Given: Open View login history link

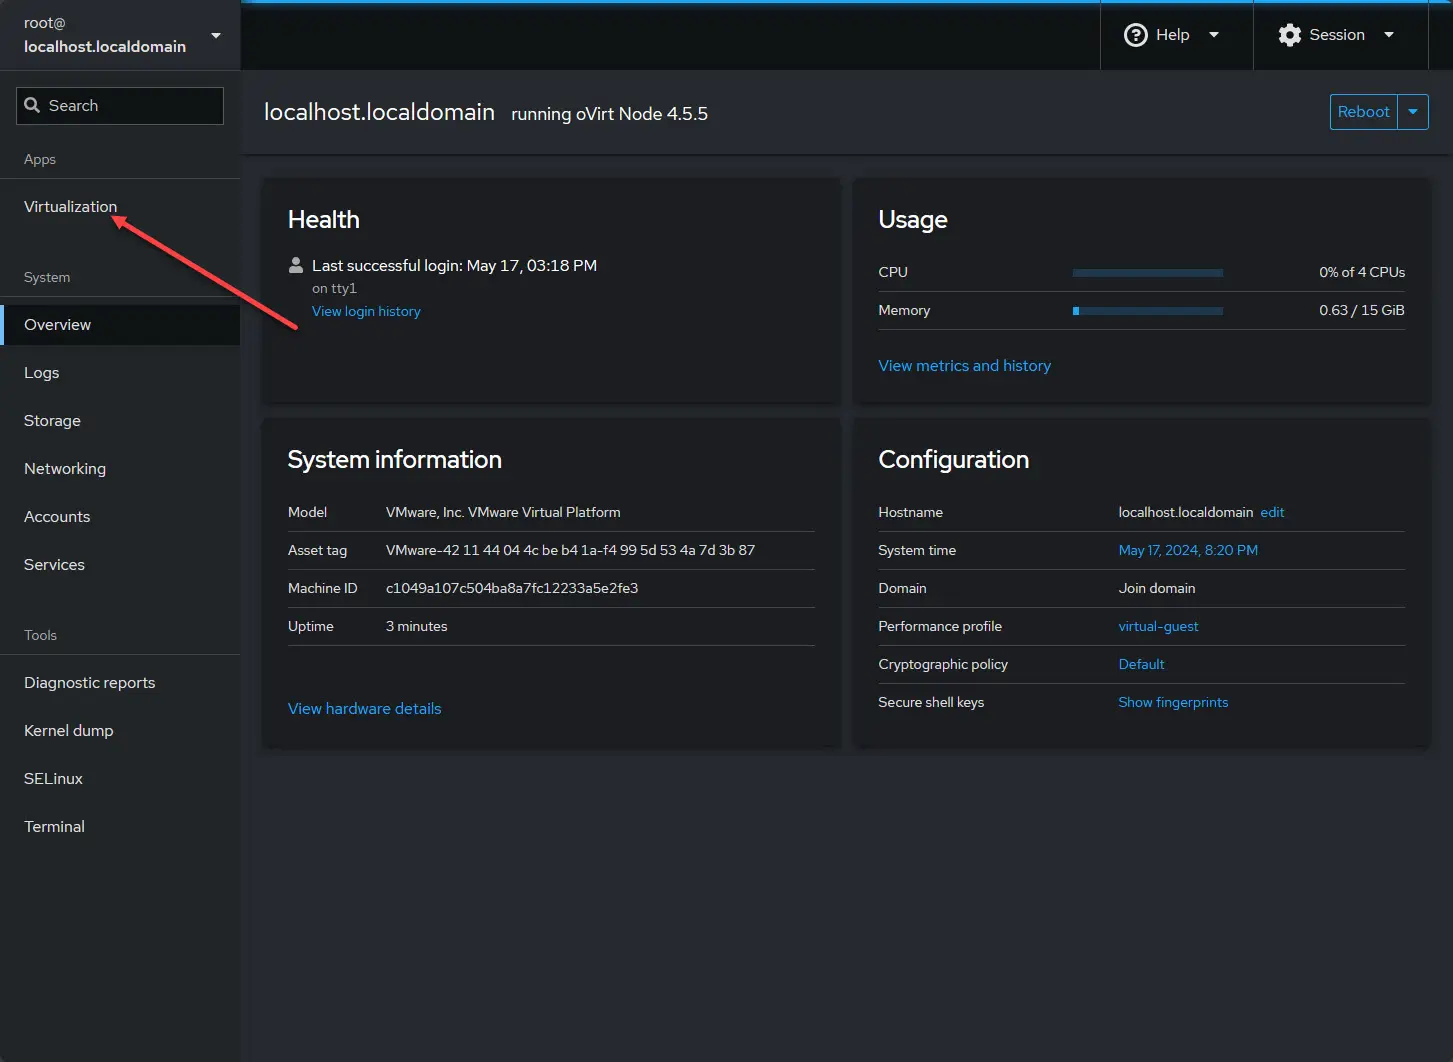Looking at the screenshot, I should point(366,312).
